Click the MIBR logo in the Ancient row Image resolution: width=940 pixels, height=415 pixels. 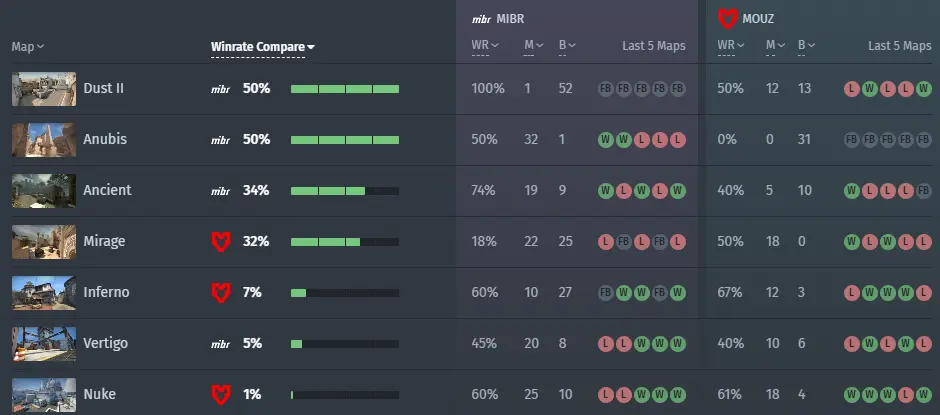pos(220,190)
